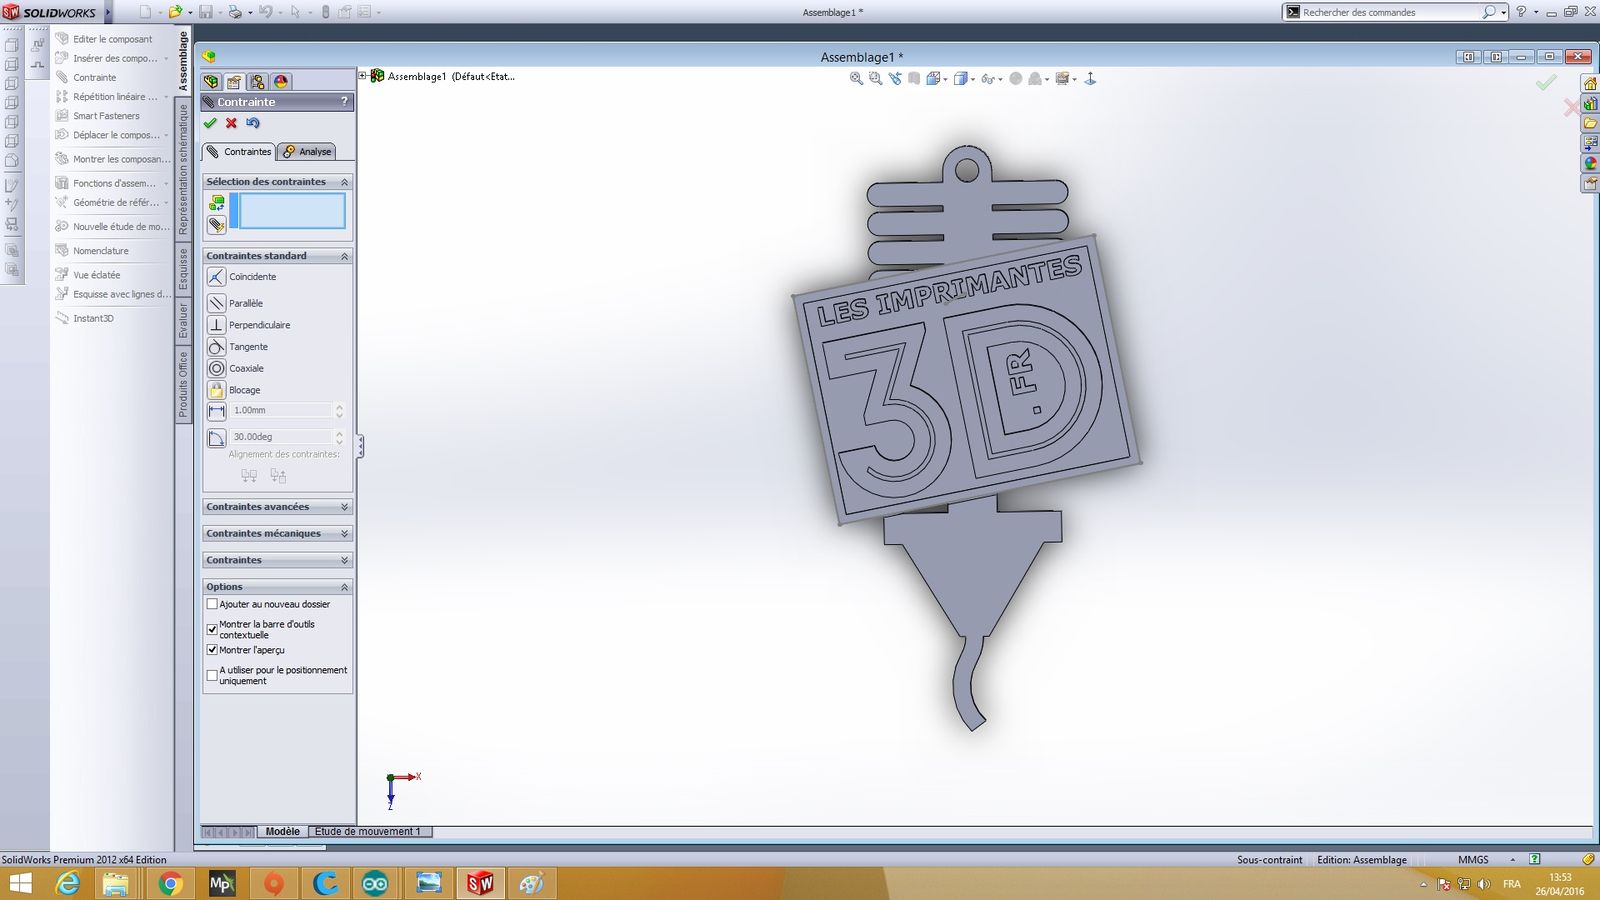Click the toolbar Print icon
The width and height of the screenshot is (1600, 900).
click(234, 12)
